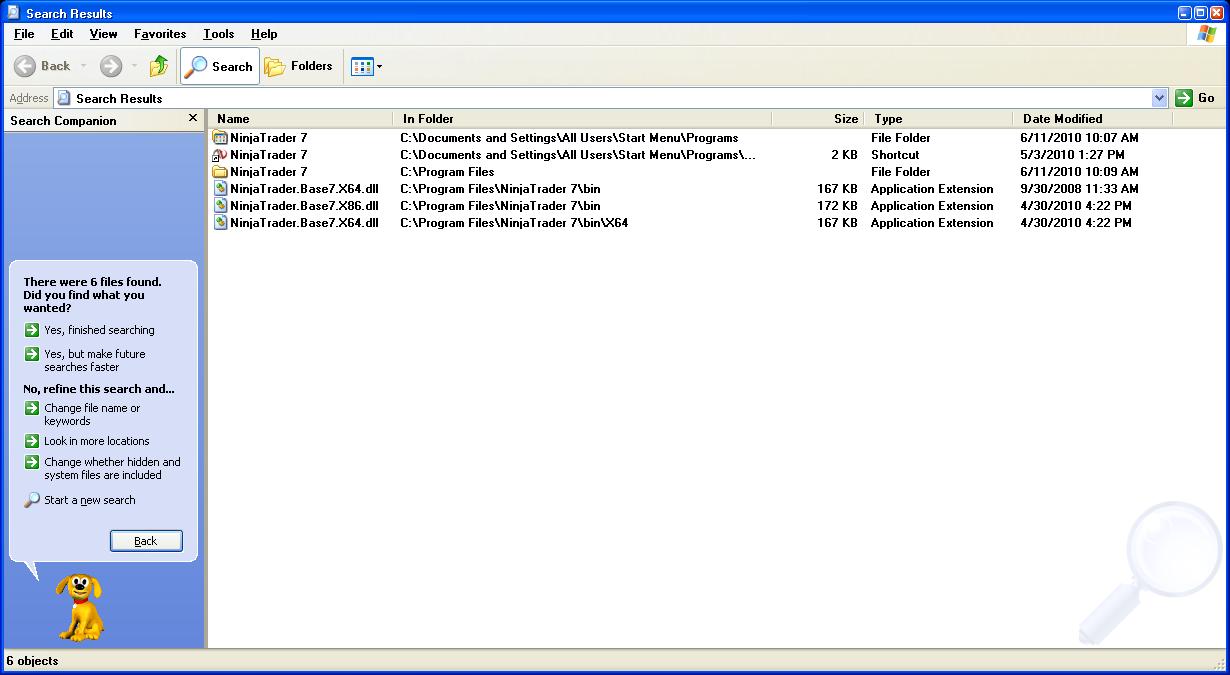Select the NinjaTrader.Base7.X86.dll file icon

click(x=220, y=206)
